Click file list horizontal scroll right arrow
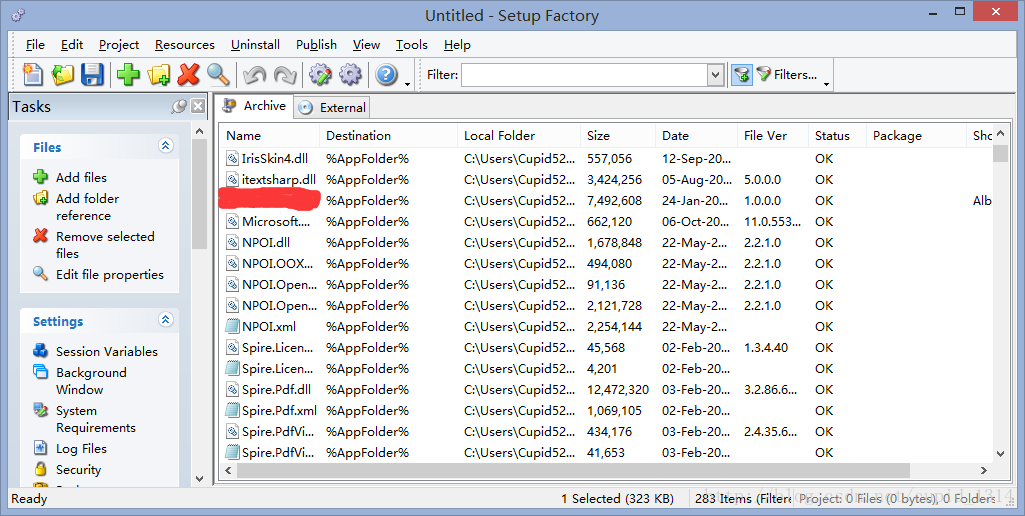Image resolution: width=1025 pixels, height=516 pixels. (984, 470)
